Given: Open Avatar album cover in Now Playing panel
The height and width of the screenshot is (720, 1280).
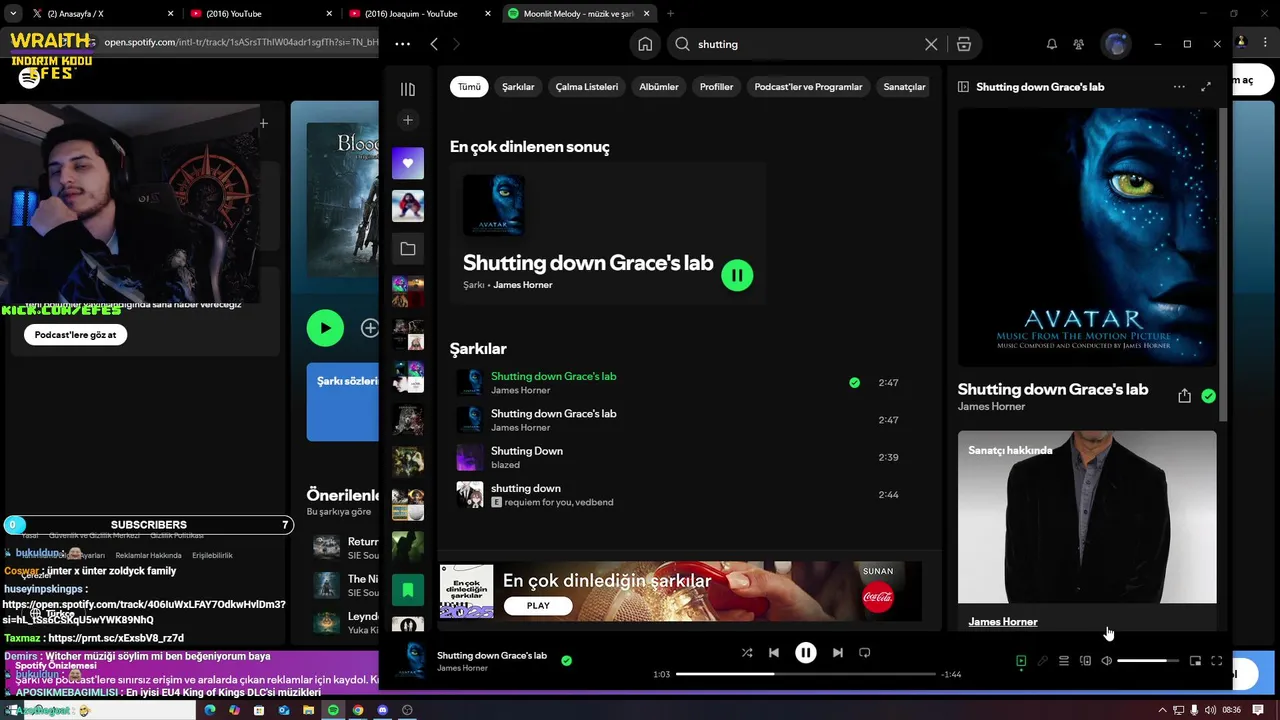Looking at the screenshot, I should [x=1087, y=237].
